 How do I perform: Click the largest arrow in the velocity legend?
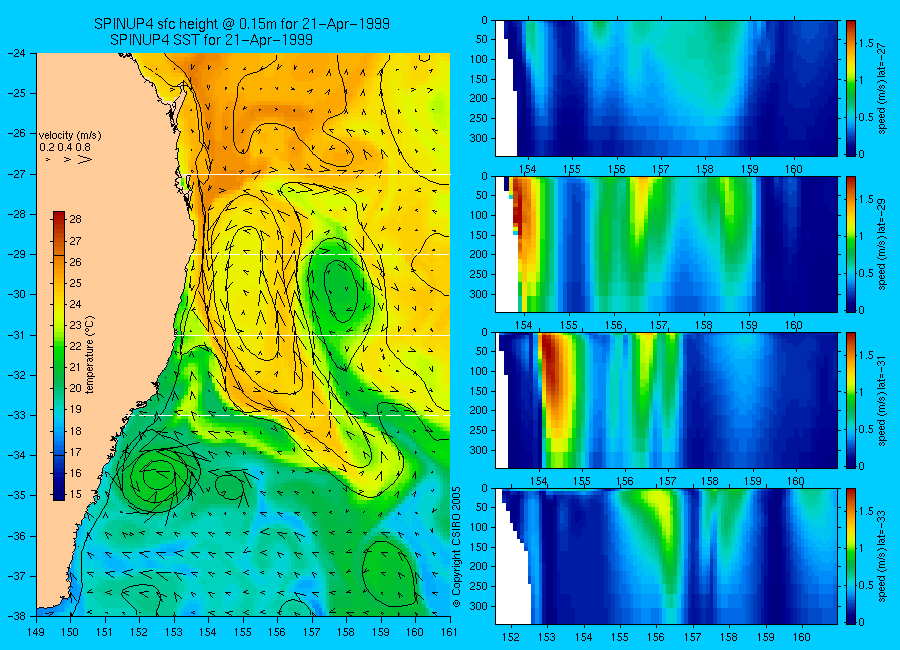[x=86, y=159]
